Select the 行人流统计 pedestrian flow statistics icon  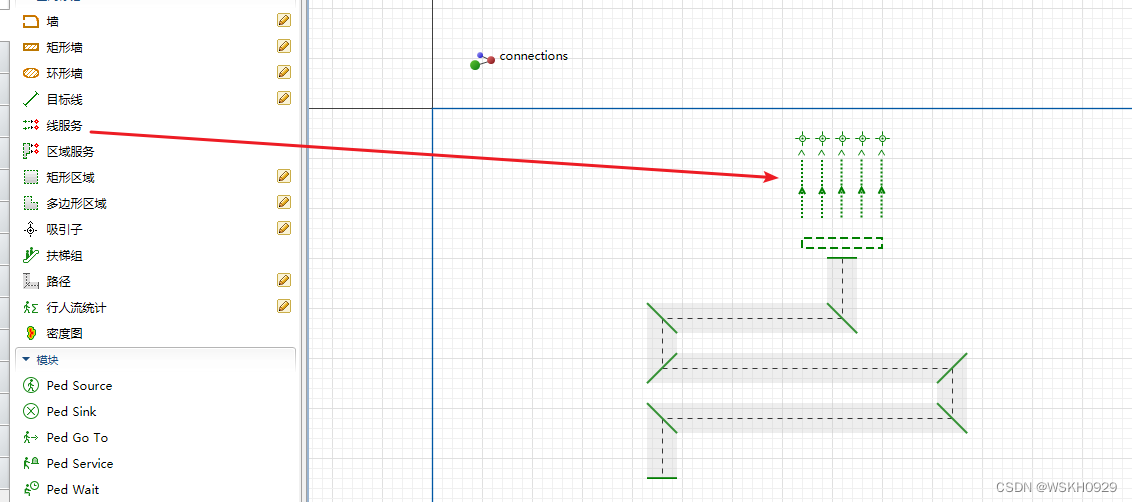30,308
